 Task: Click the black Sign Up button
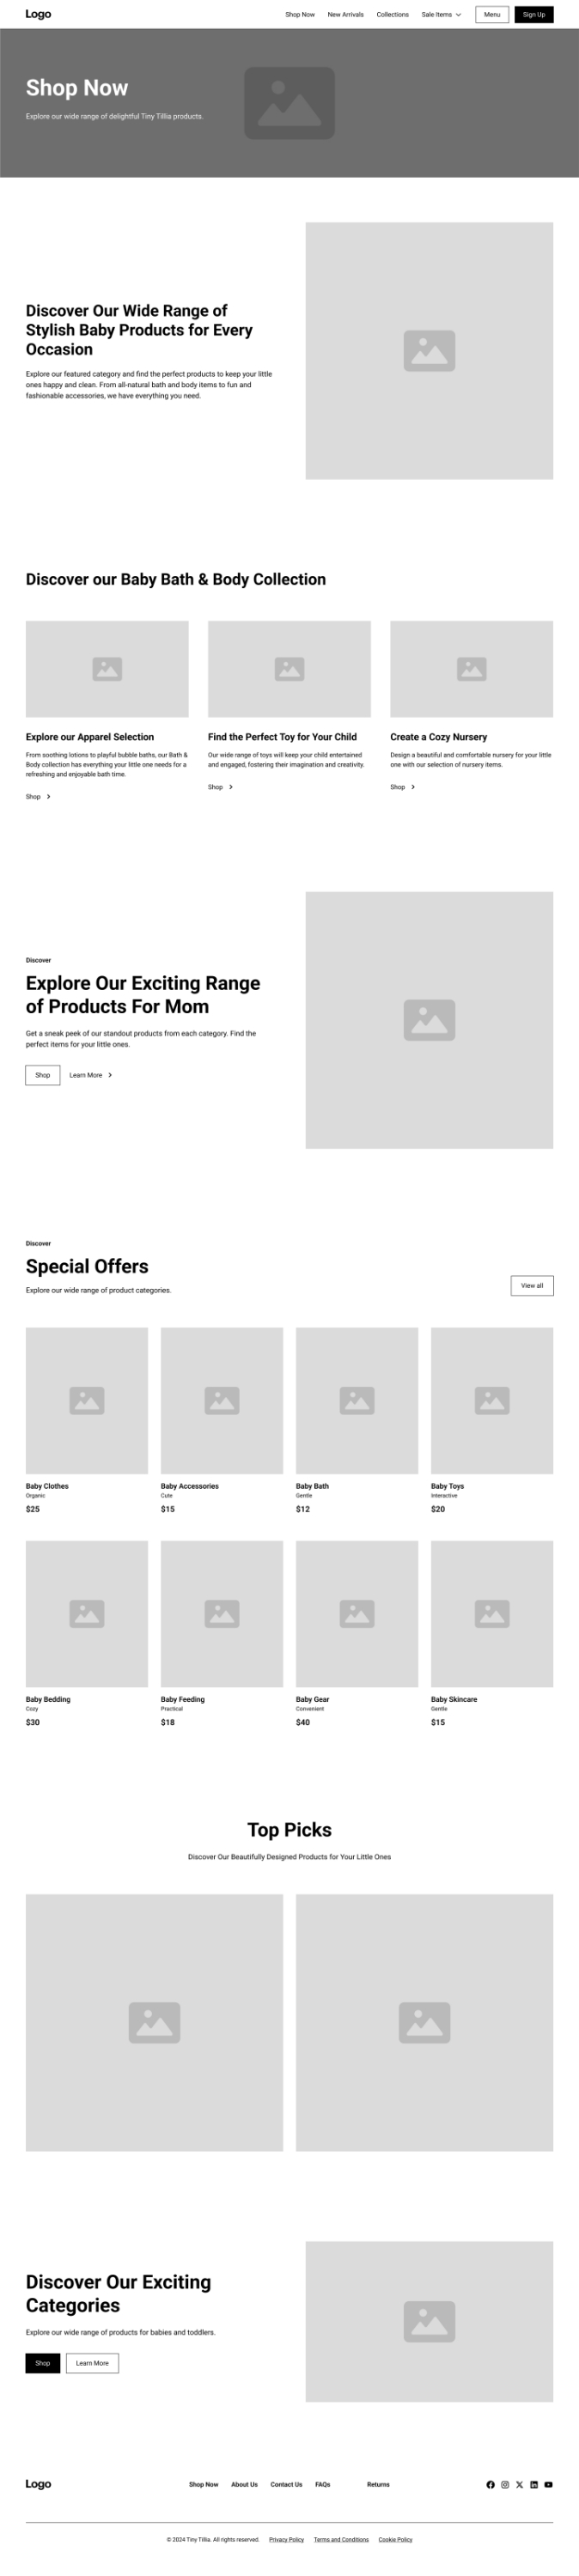534,14
